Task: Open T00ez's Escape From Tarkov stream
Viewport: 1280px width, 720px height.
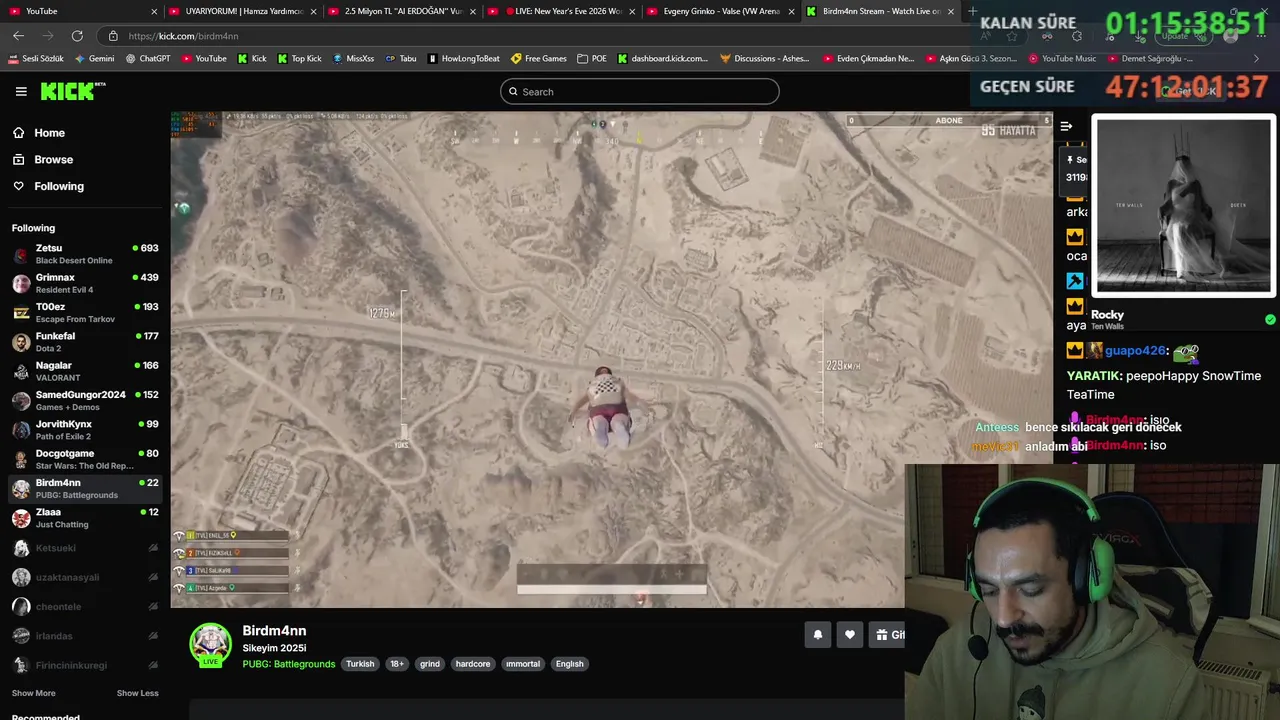Action: [x=85, y=313]
